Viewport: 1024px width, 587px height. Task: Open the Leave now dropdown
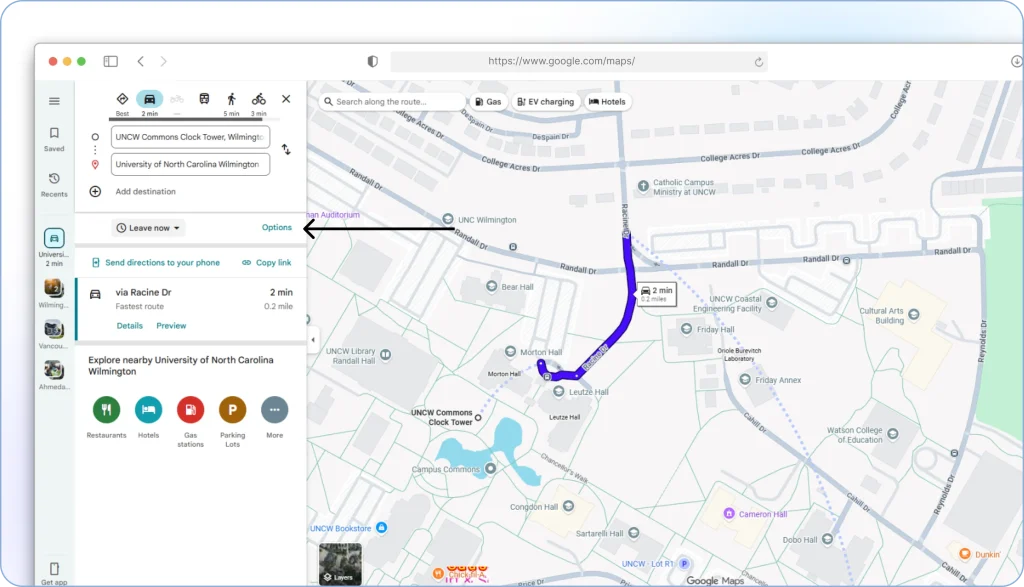tap(148, 228)
